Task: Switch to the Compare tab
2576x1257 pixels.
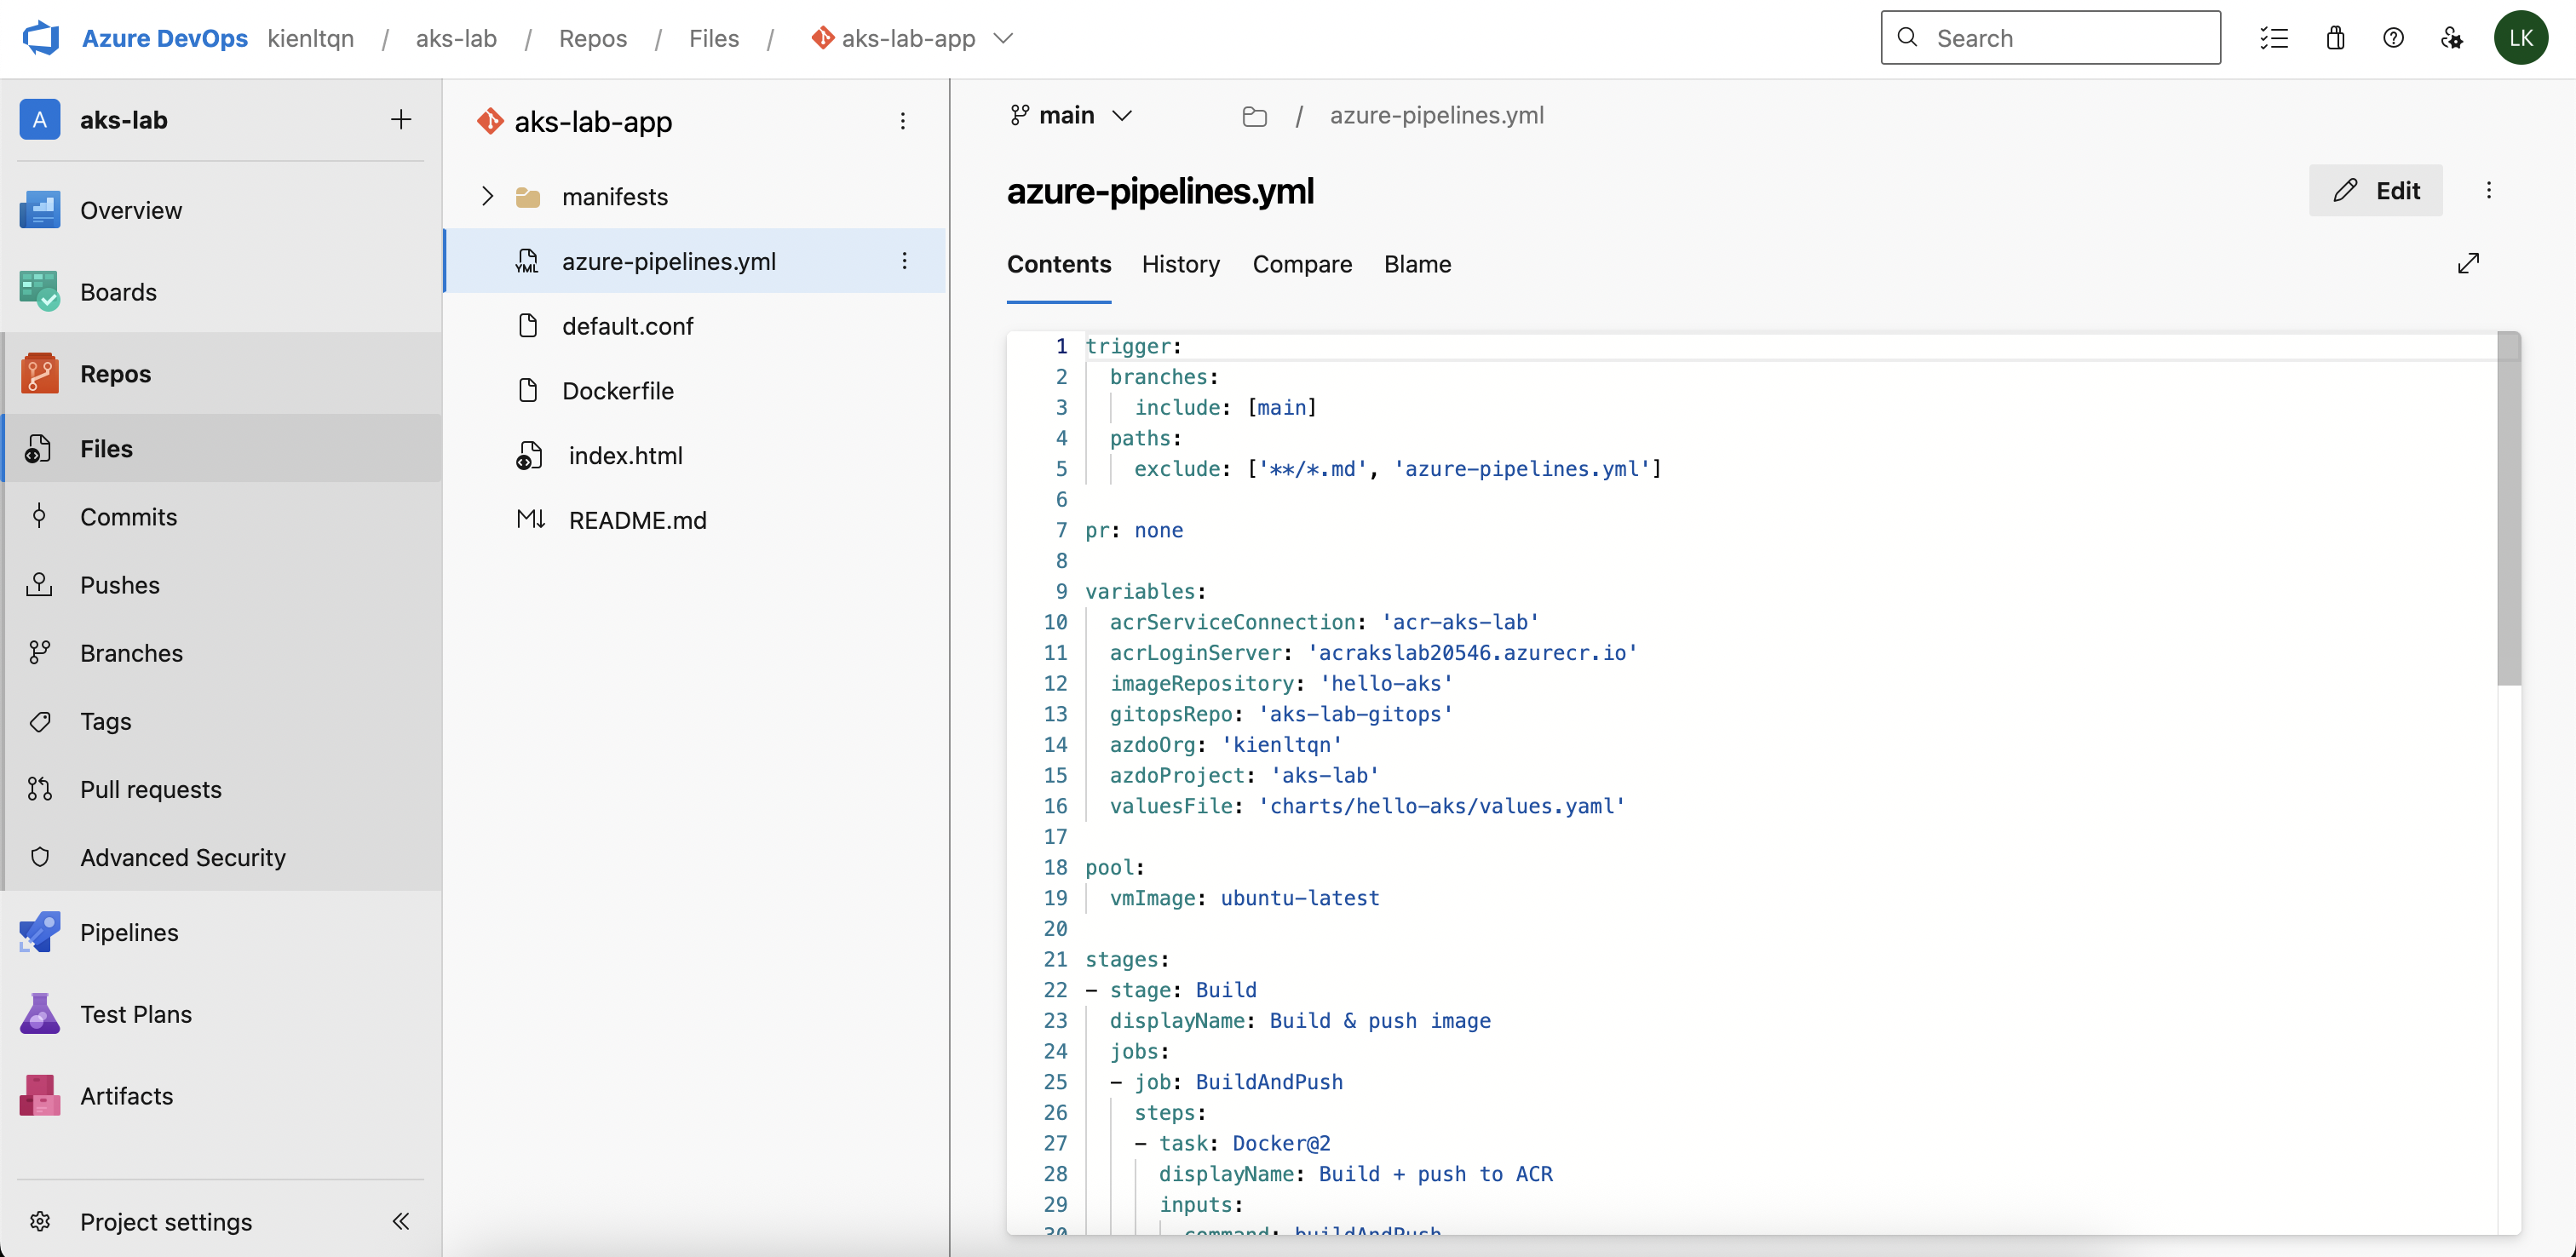Action: click(x=1302, y=264)
